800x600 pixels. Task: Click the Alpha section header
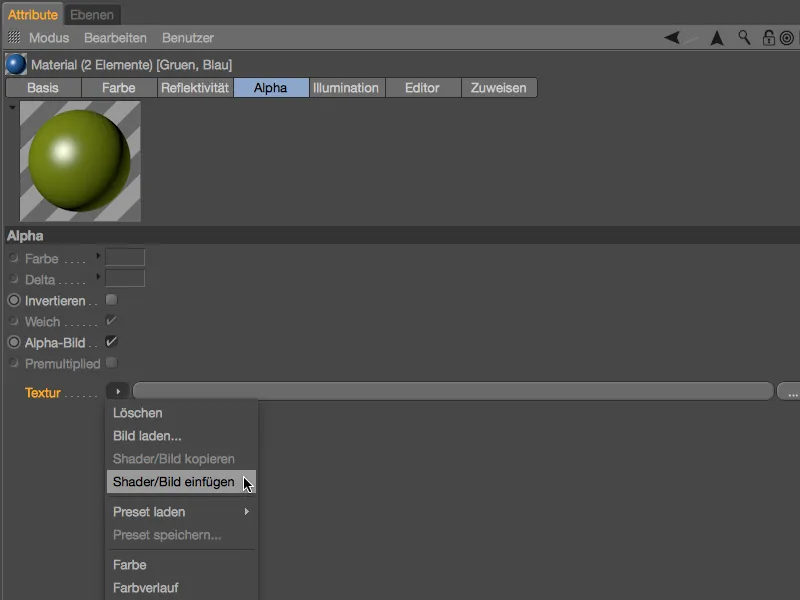pos(402,236)
